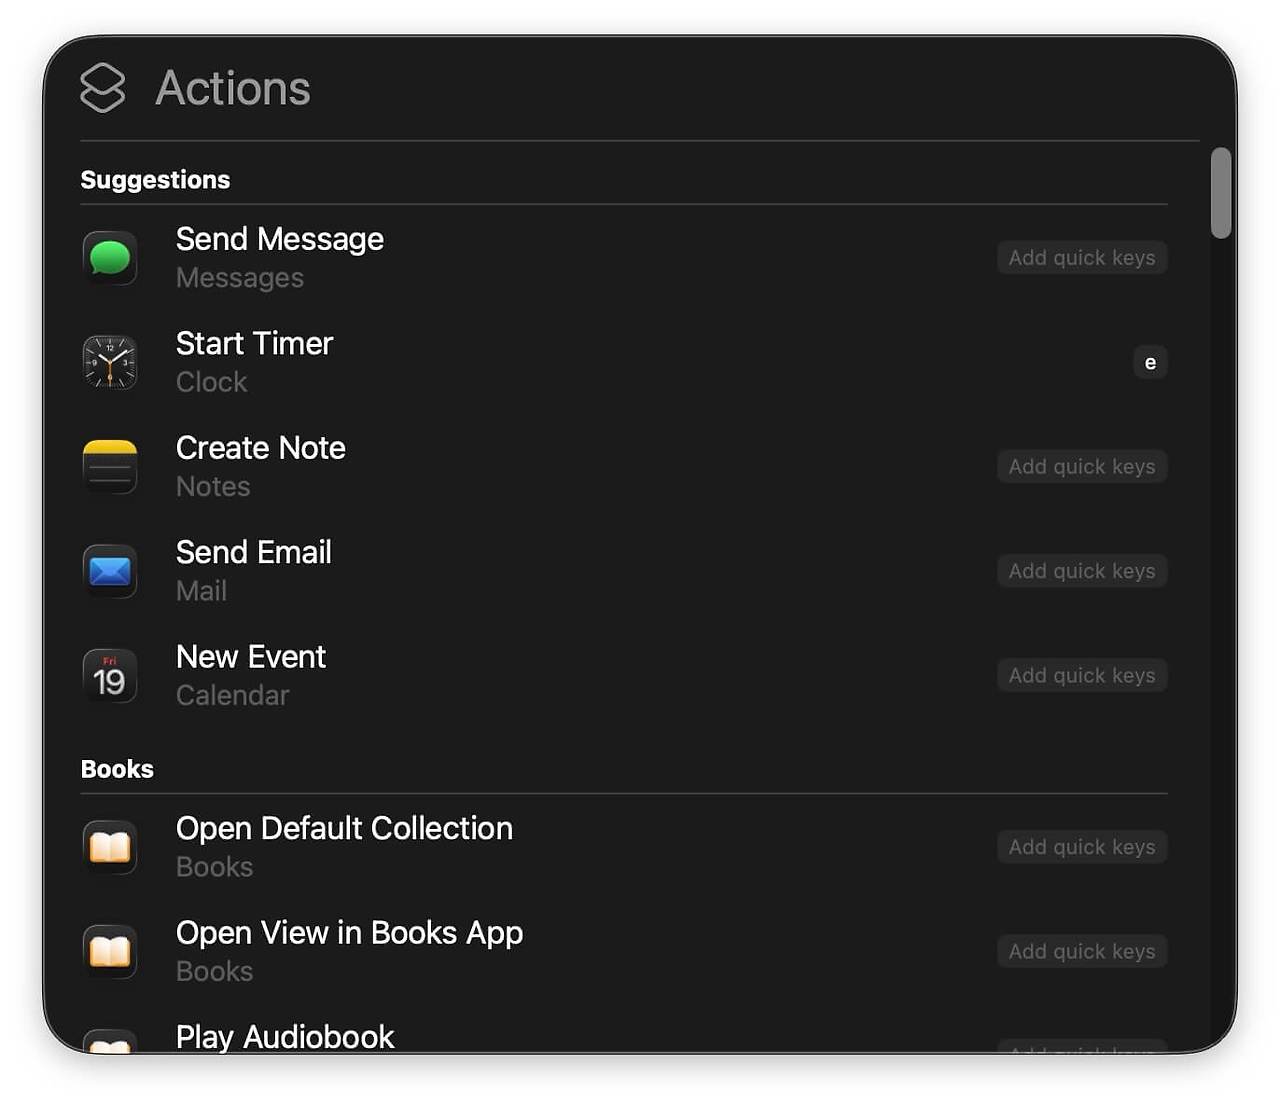
Task: Click the vertical scrollbar thumb
Action: click(1220, 193)
